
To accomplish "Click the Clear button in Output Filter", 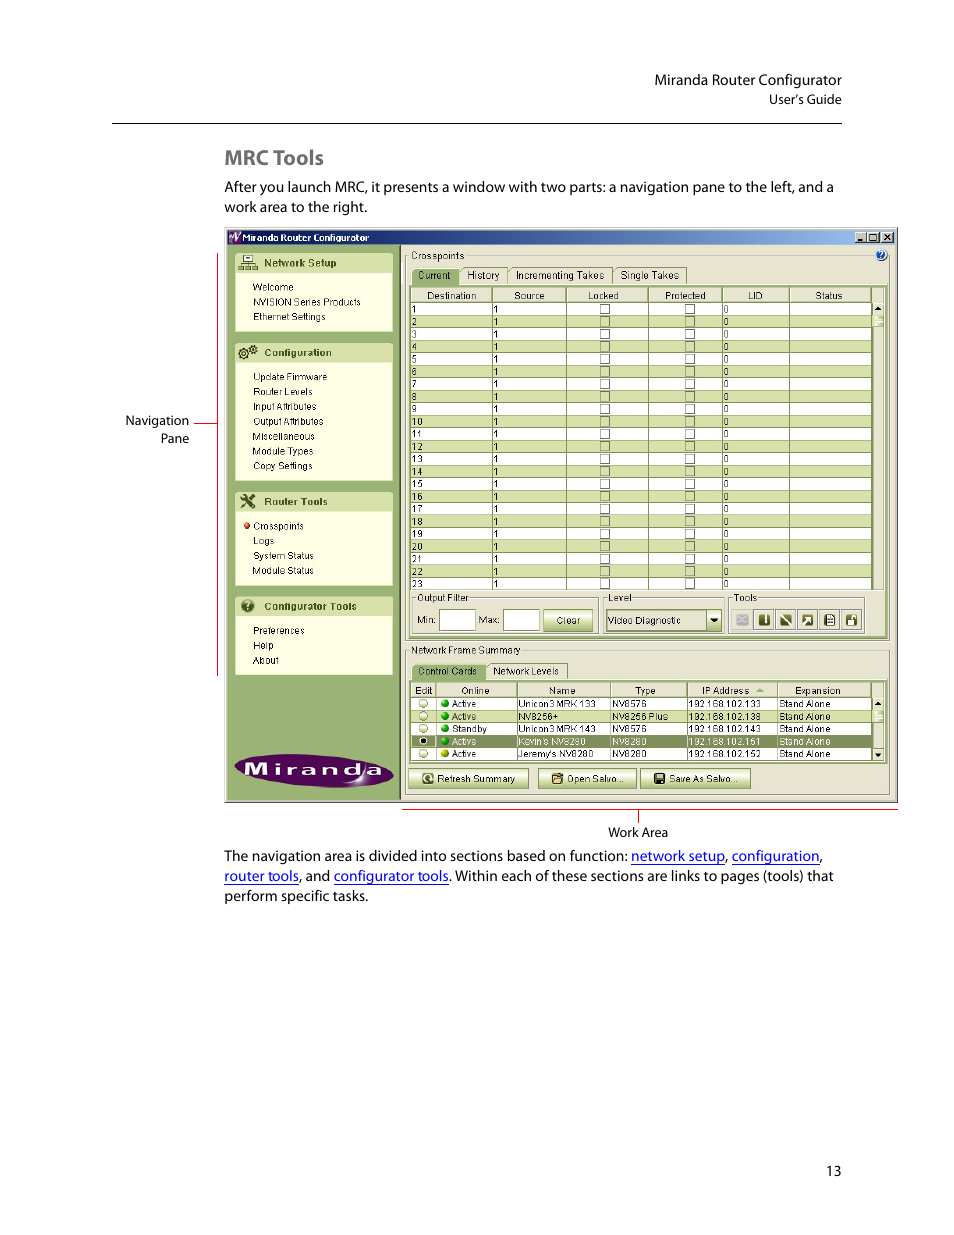I will click(568, 621).
